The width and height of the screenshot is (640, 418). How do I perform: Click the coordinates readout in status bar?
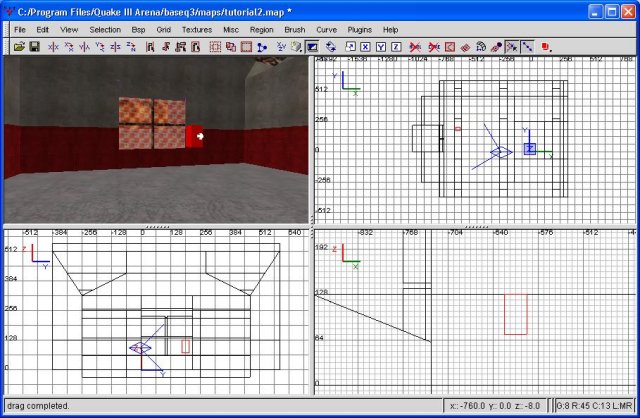coord(495,406)
